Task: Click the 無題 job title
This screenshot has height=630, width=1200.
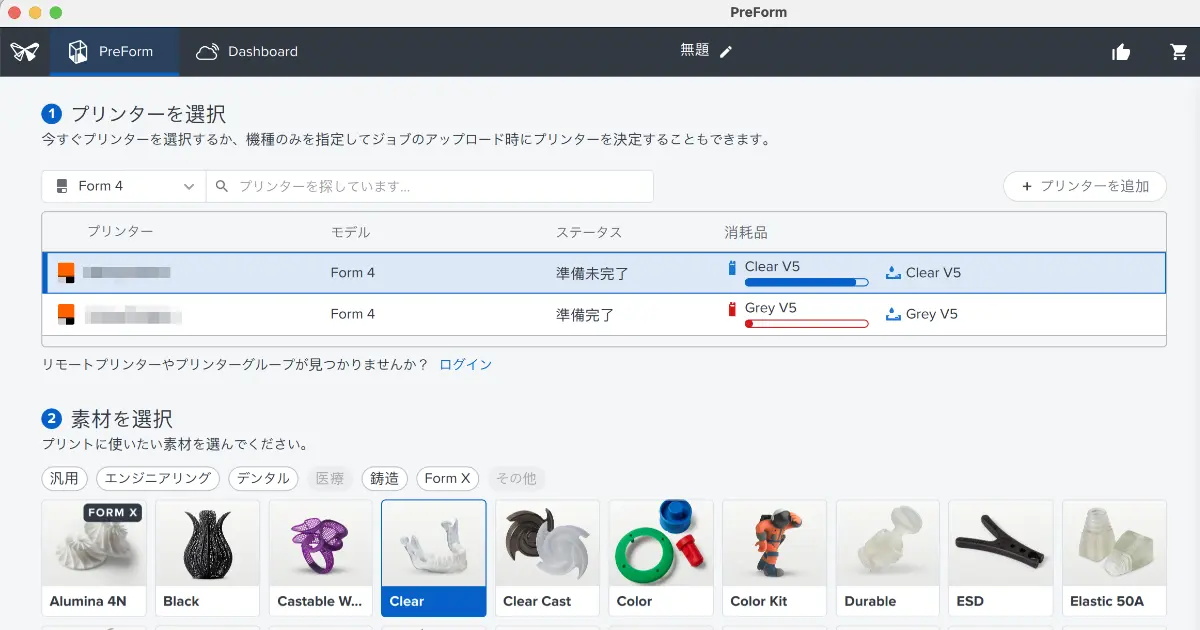Action: 694,51
